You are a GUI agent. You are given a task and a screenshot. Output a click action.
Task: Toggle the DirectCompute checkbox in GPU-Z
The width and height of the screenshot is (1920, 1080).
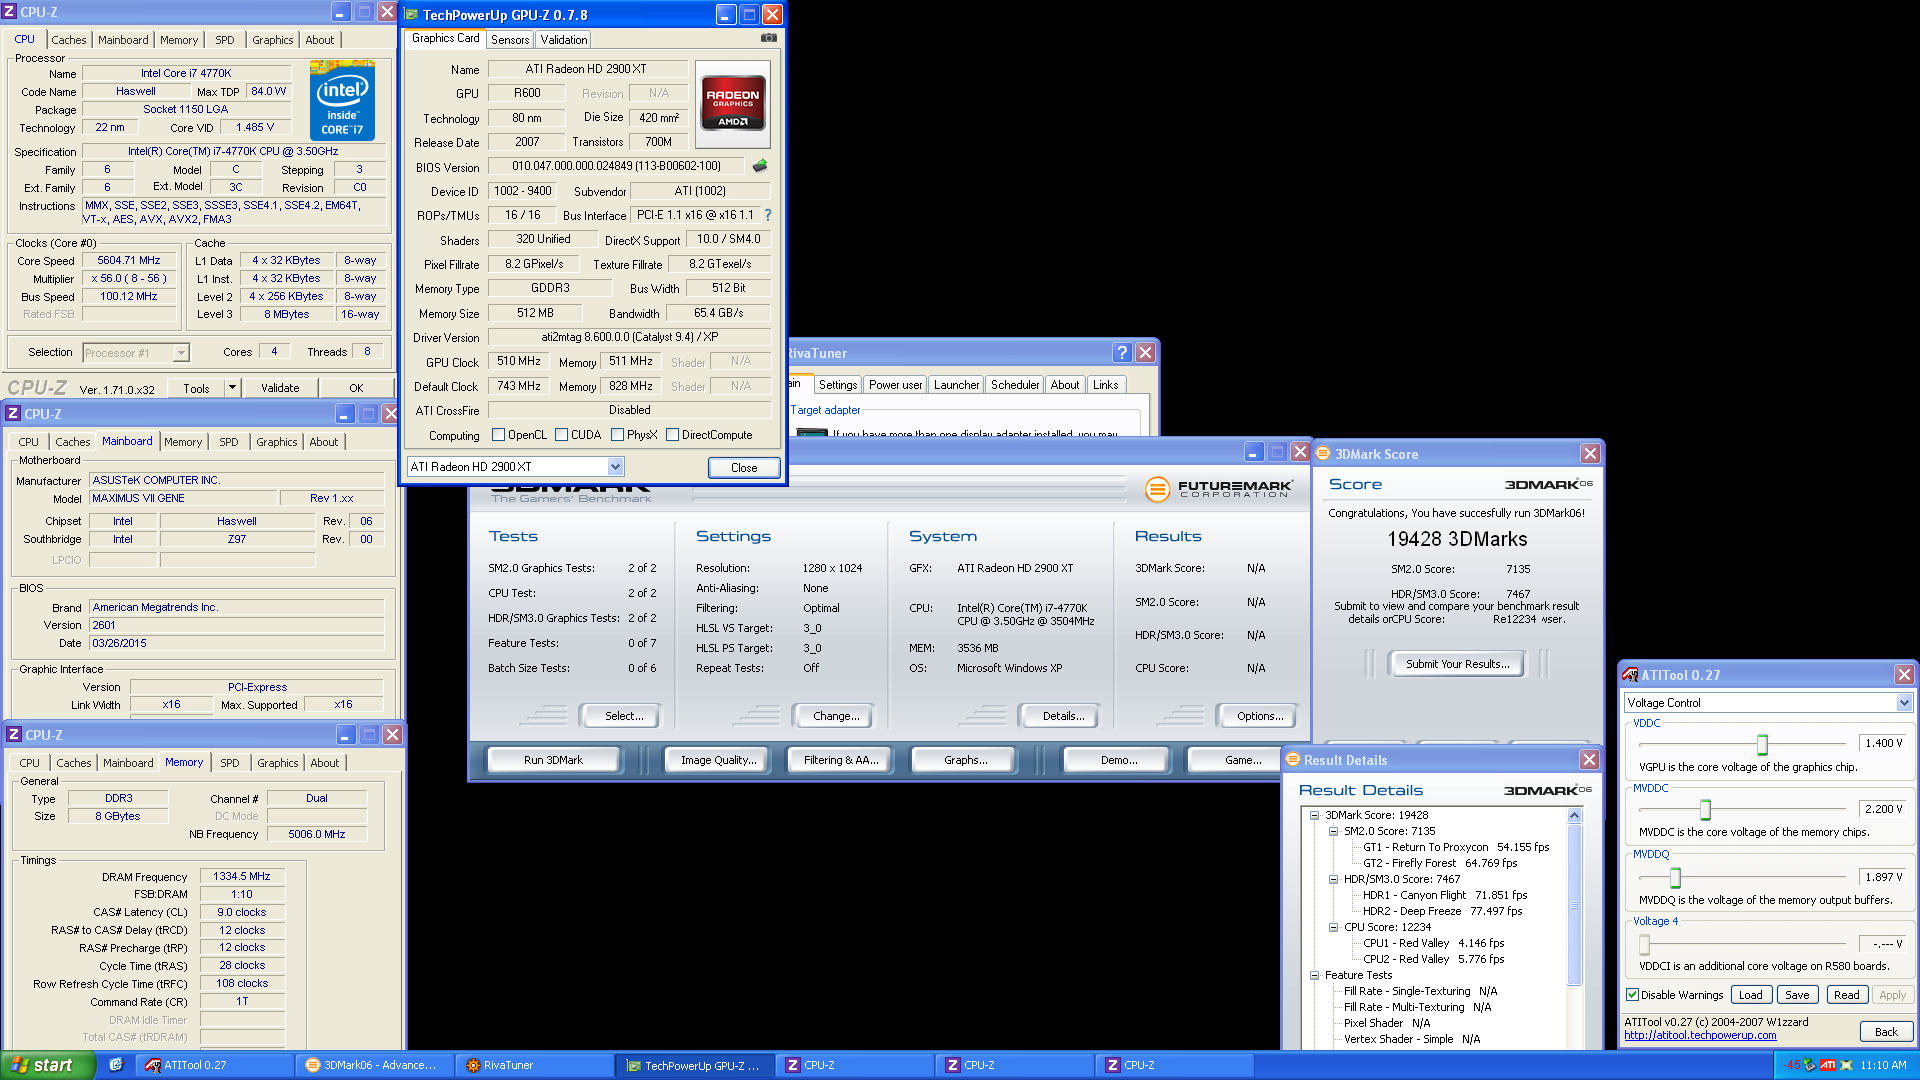point(673,435)
